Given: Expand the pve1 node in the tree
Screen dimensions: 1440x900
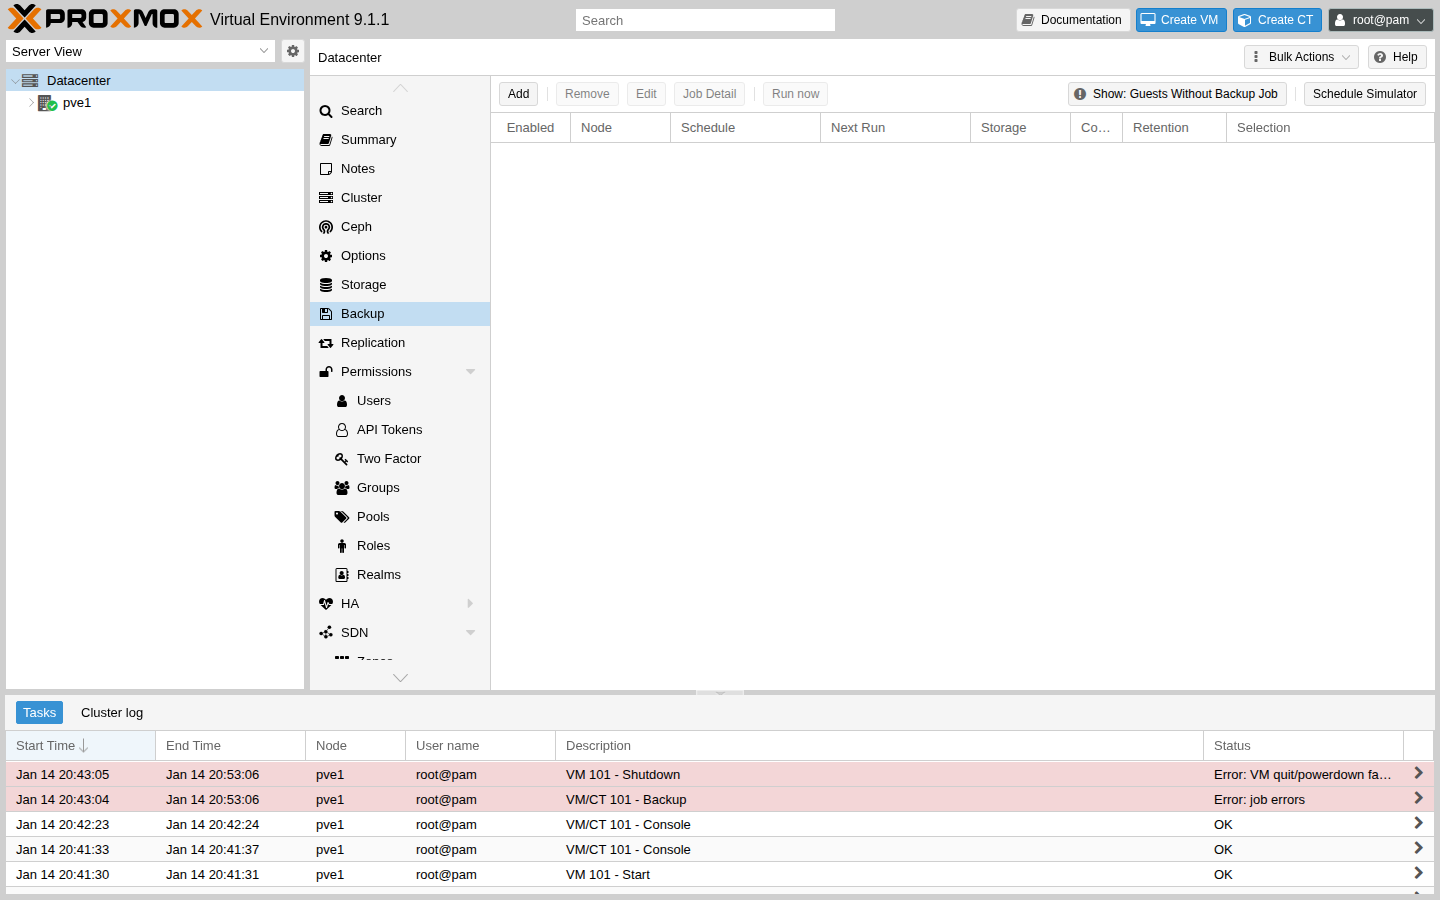Looking at the screenshot, I should pyautogui.click(x=31, y=103).
